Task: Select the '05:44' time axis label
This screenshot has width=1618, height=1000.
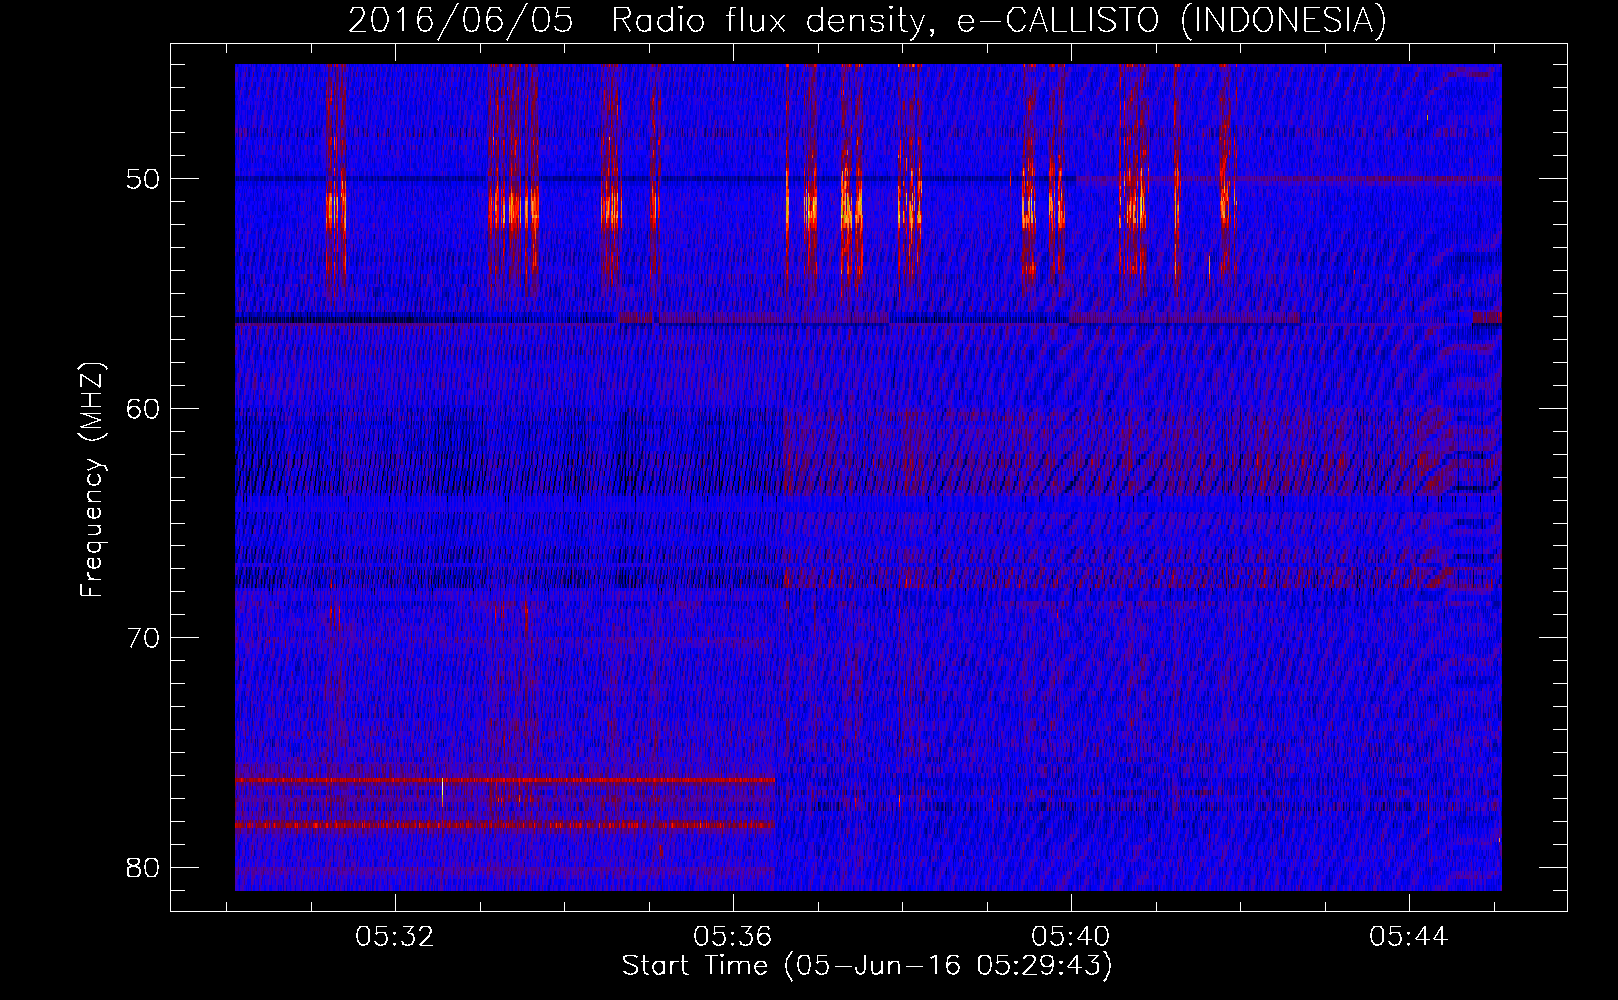Action: (x=1409, y=937)
